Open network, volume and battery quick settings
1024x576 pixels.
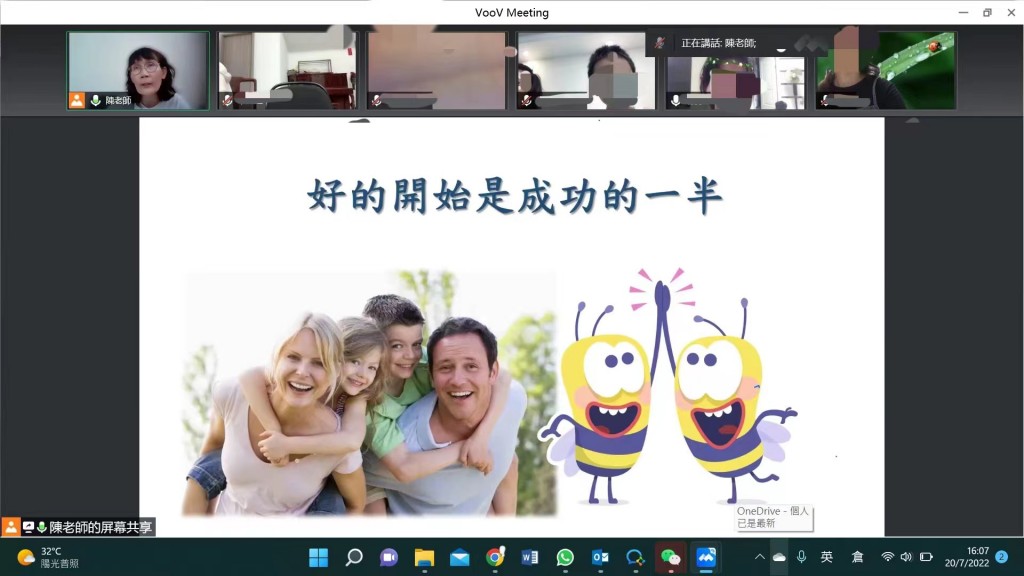[906, 557]
